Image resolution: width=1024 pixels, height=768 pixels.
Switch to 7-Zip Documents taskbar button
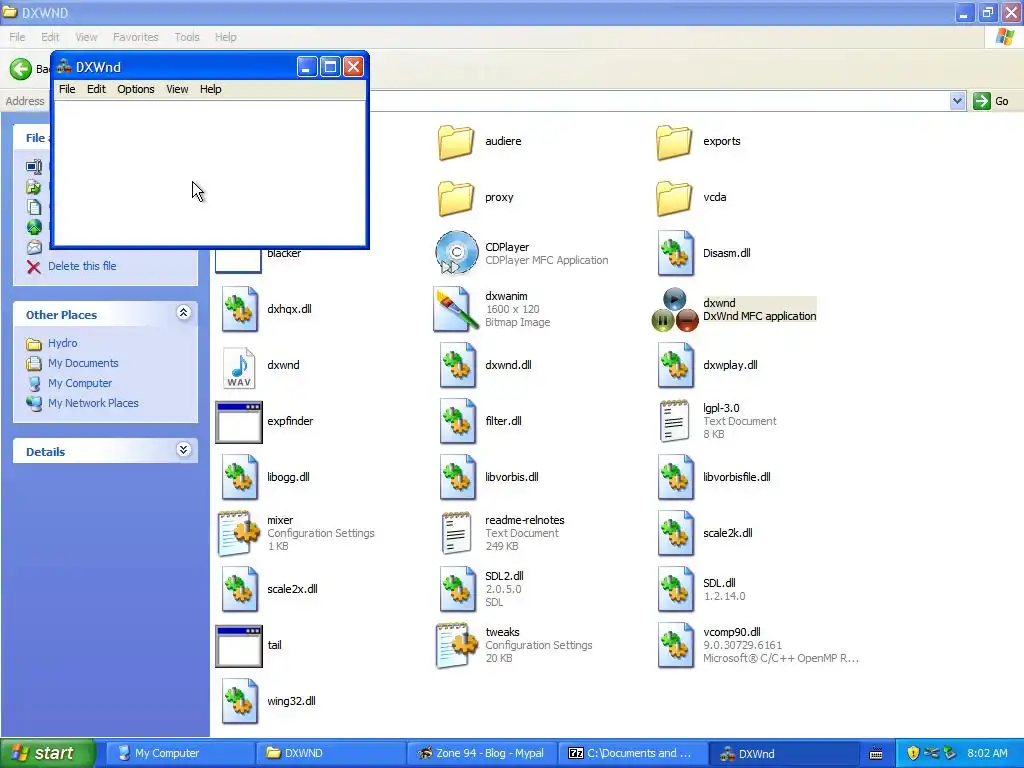tap(633, 754)
